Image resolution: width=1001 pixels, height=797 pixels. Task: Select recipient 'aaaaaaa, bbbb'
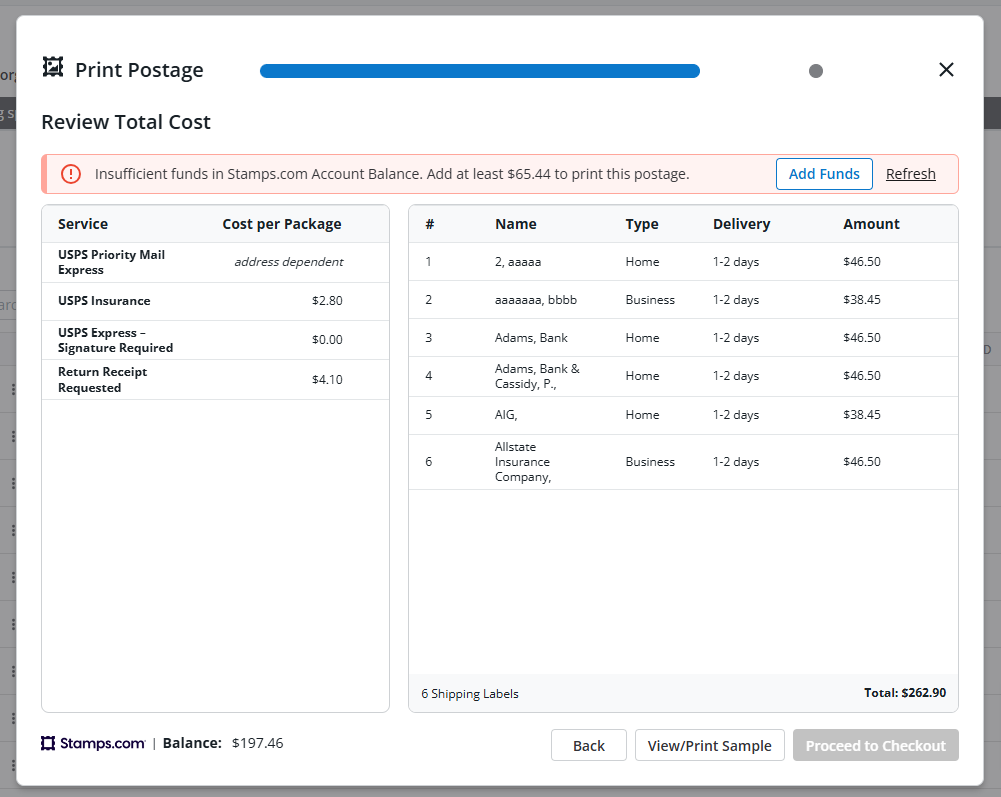[x=536, y=300]
